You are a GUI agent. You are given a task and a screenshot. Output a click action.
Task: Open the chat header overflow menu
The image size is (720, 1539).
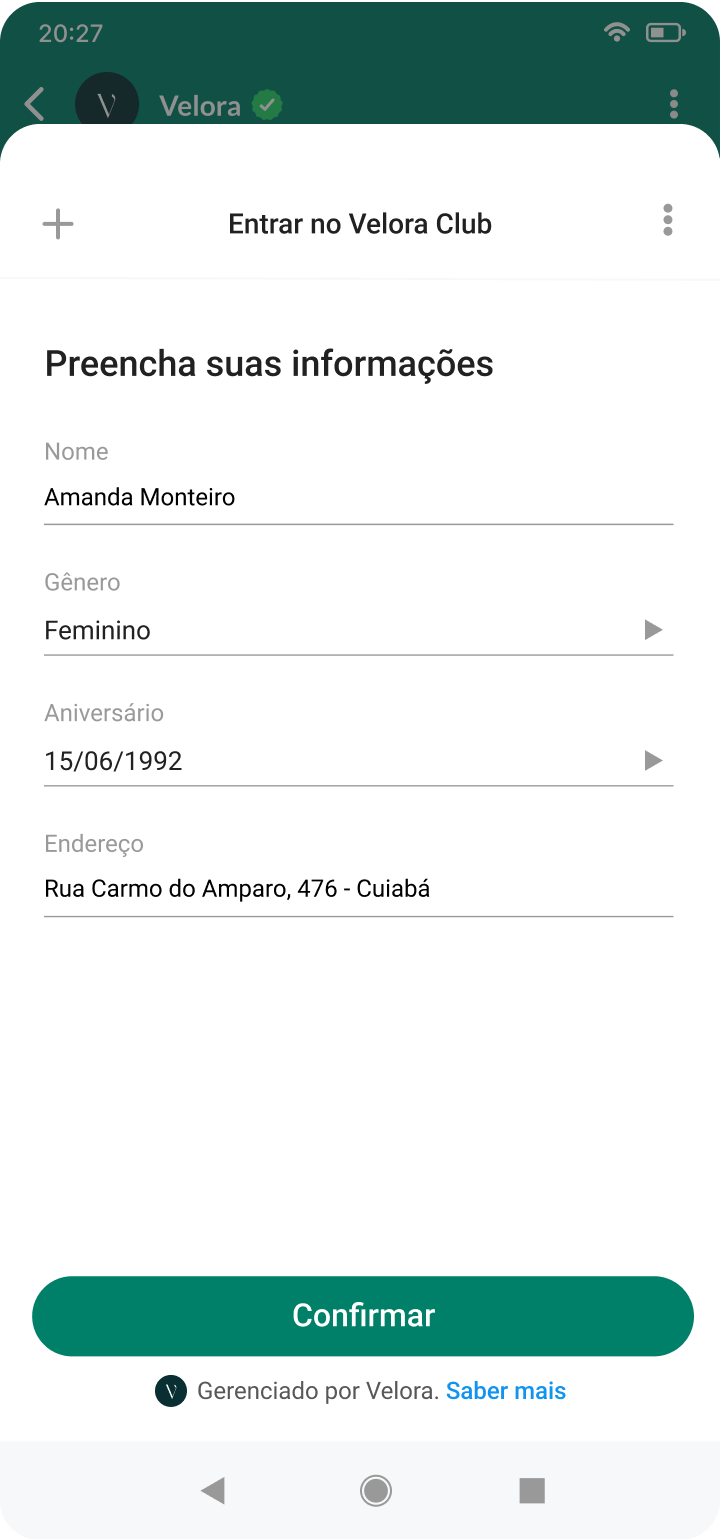point(673,104)
